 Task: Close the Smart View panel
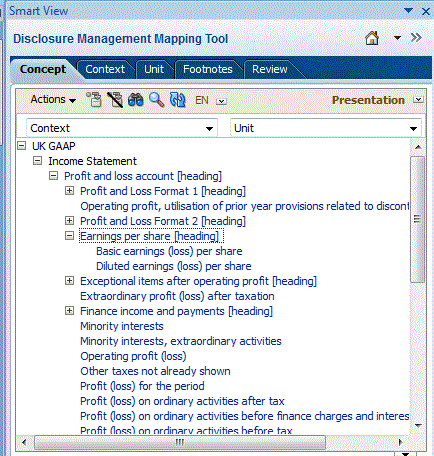pyautogui.click(x=426, y=11)
